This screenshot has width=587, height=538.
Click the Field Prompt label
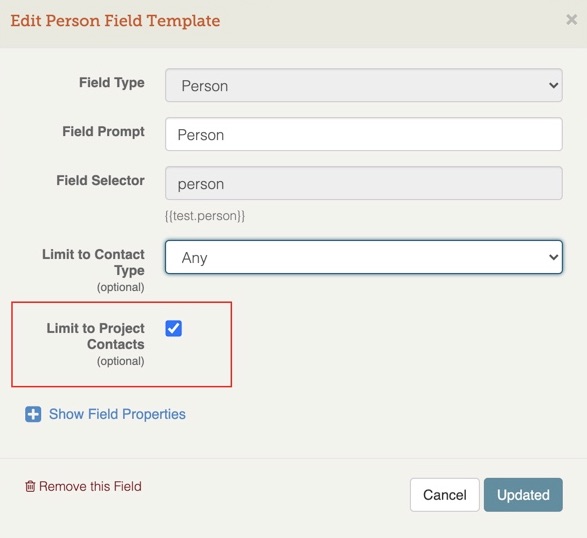(x=103, y=132)
